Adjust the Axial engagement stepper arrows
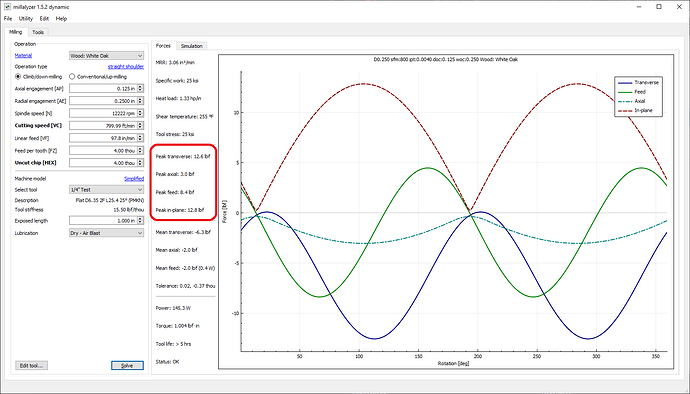The width and height of the screenshot is (690, 394). tap(140, 88)
